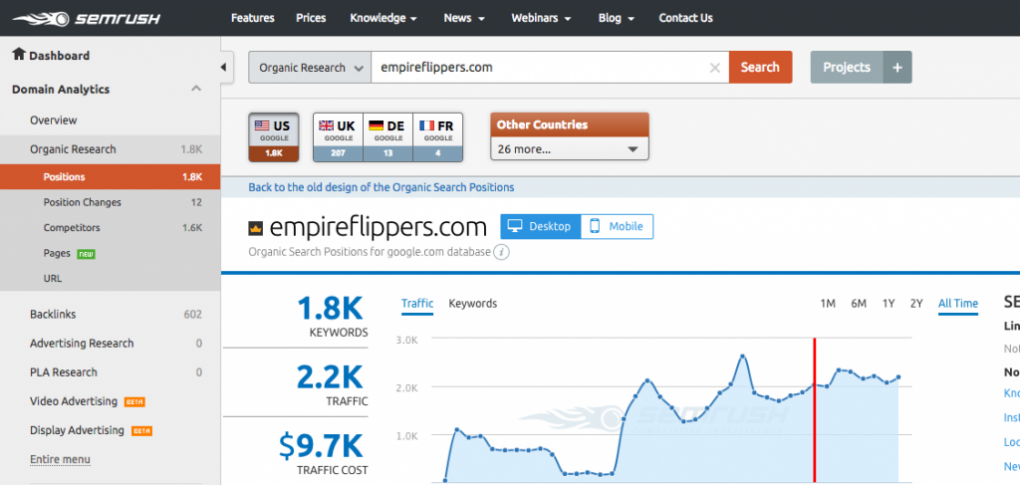
Task: Set chart range to 2Y
Action: [x=917, y=304]
